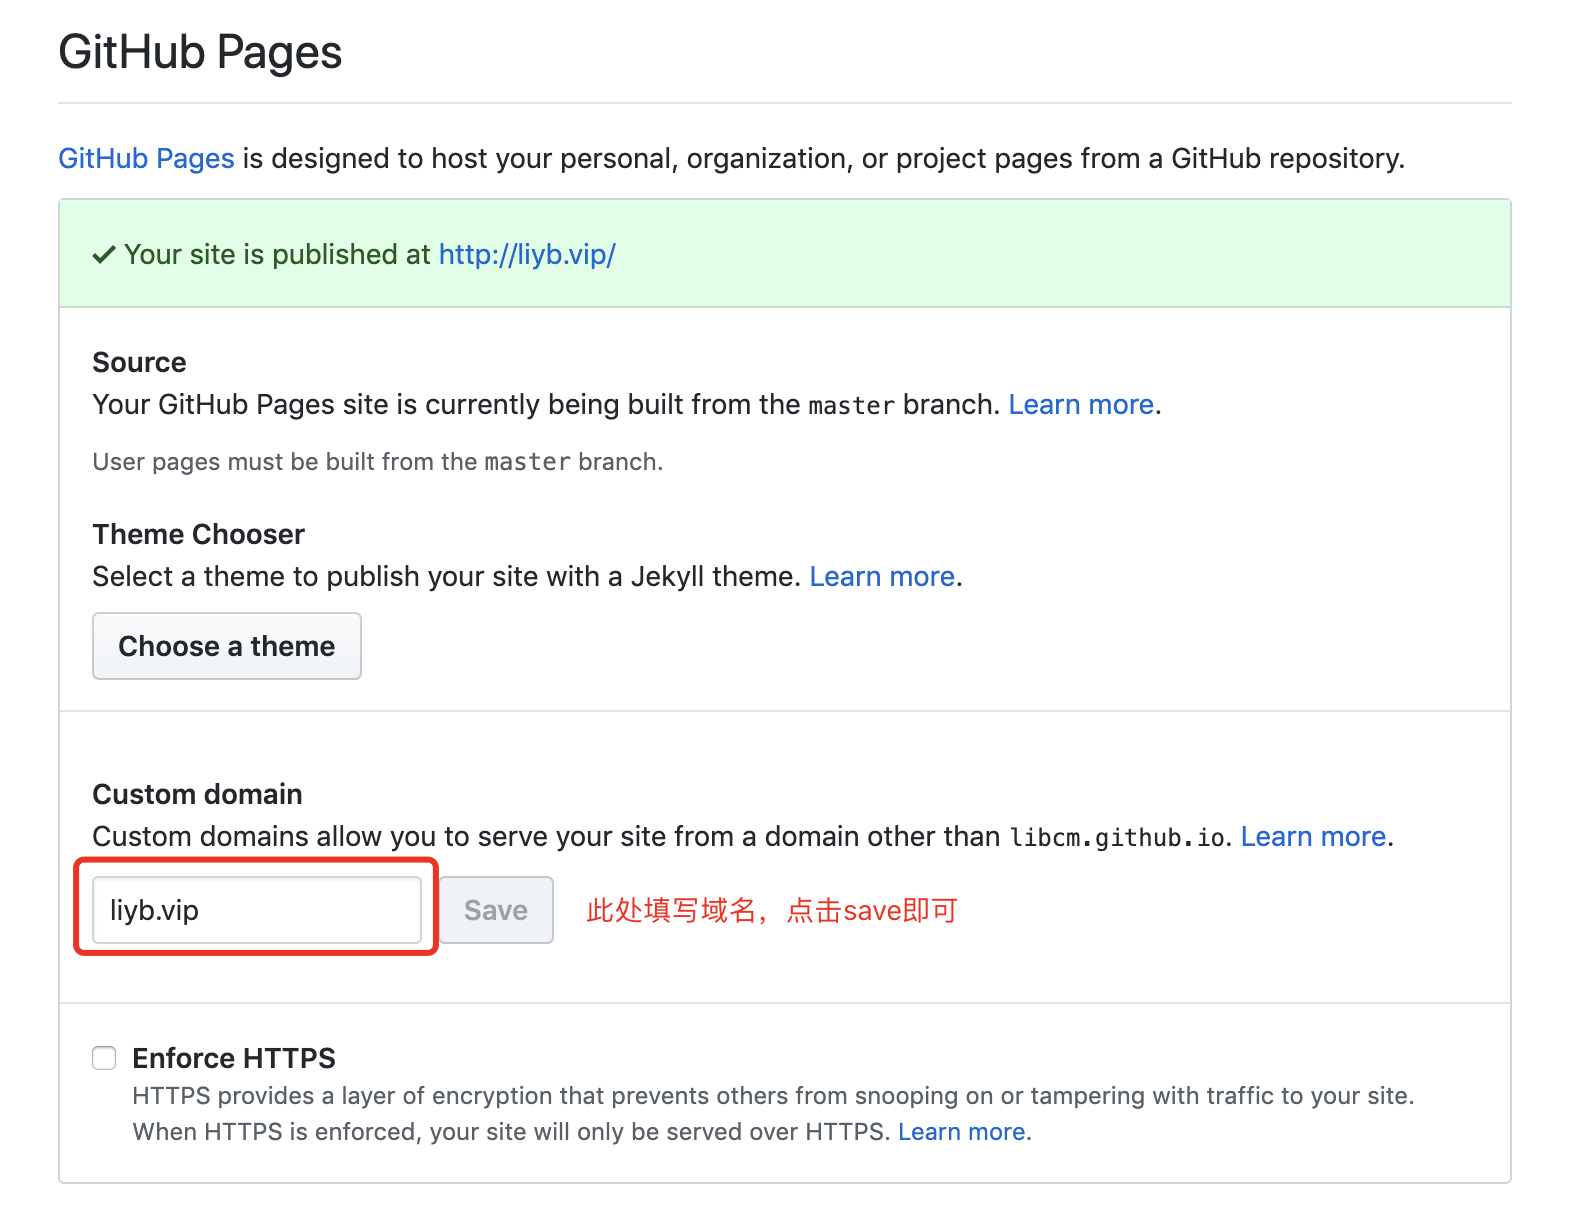This screenshot has width=1592, height=1220.
Task: Click the red Chinese annotation text
Action: [771, 911]
